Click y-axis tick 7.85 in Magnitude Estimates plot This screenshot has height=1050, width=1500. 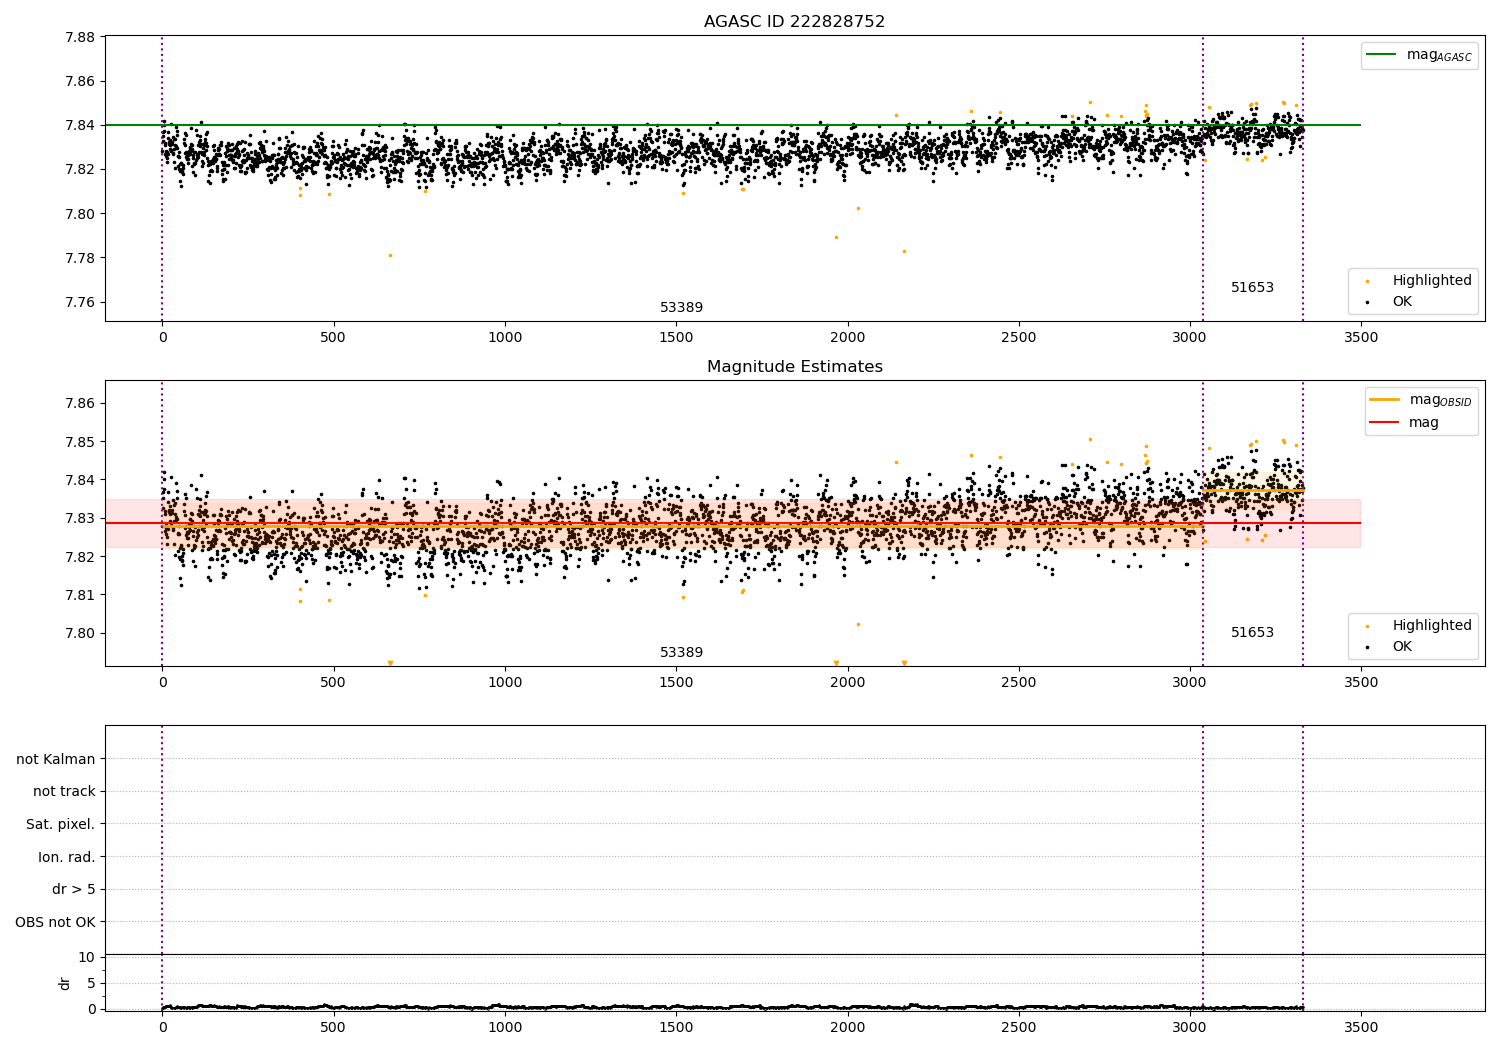coord(80,443)
